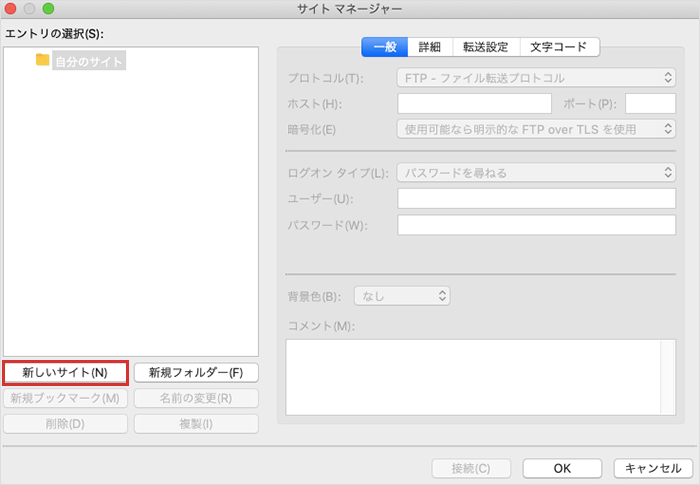Cancel the dialog with キャンセル
This screenshot has height=485, width=700.
tap(652, 468)
